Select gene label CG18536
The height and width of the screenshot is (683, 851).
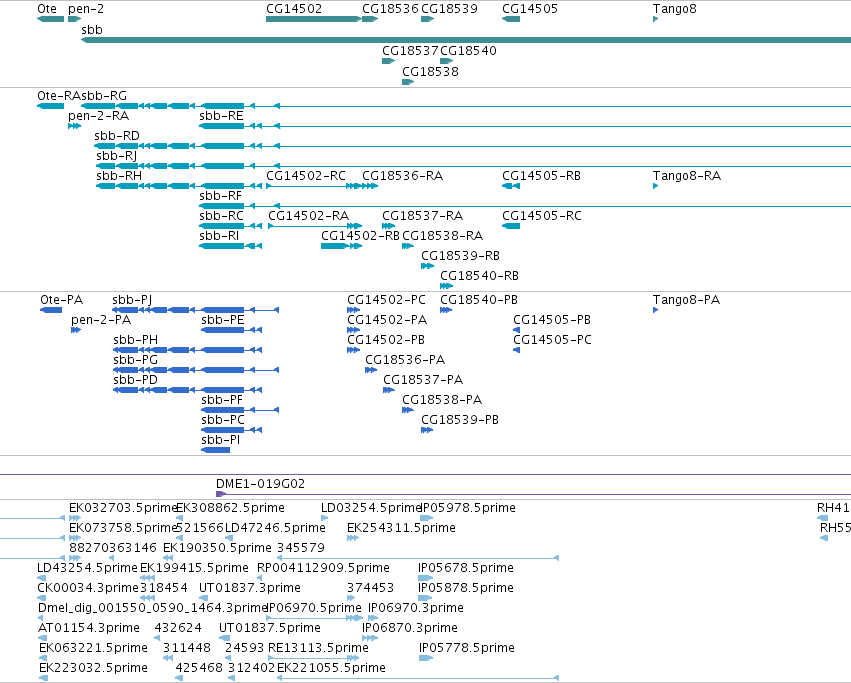(x=391, y=9)
